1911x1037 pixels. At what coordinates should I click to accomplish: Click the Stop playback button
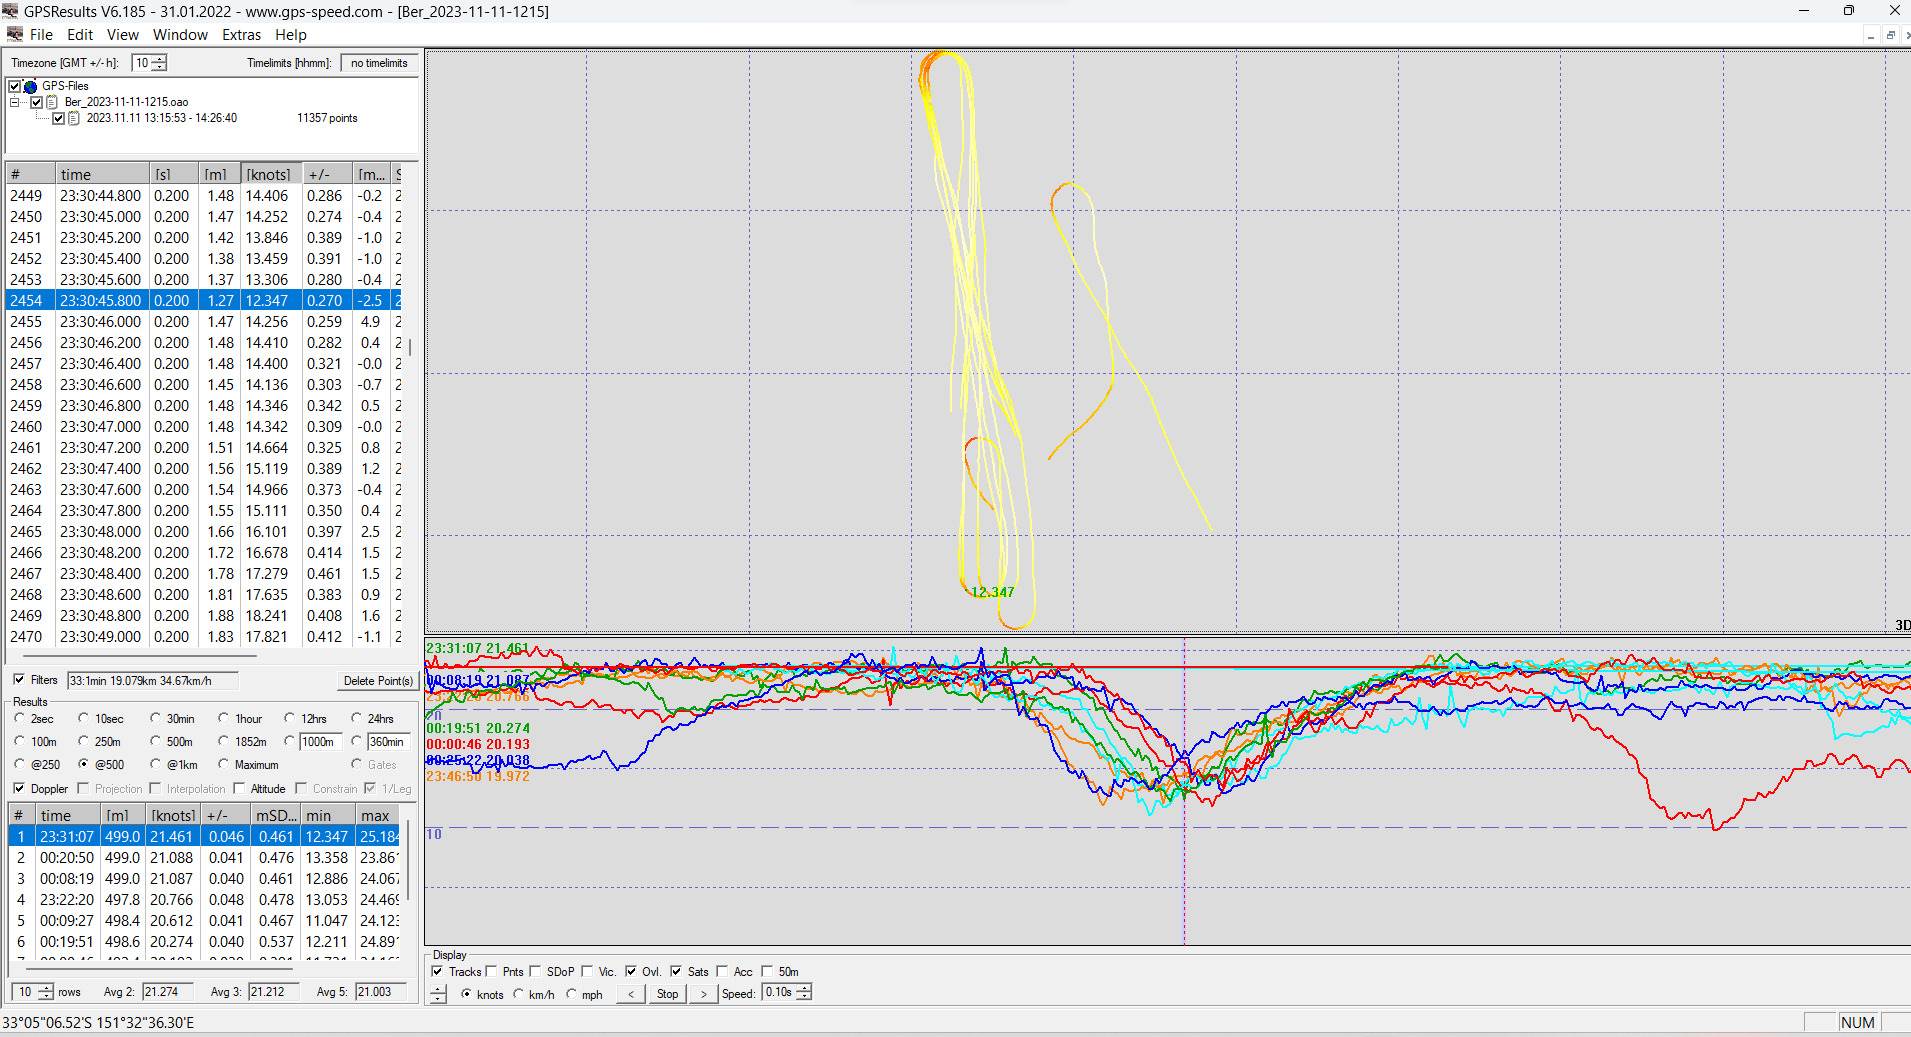tap(667, 994)
